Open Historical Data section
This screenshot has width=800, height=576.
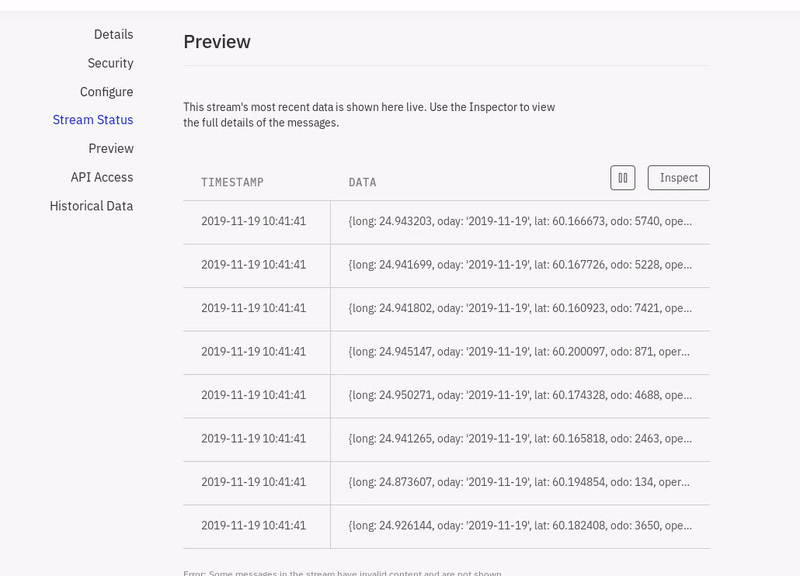tap(91, 206)
